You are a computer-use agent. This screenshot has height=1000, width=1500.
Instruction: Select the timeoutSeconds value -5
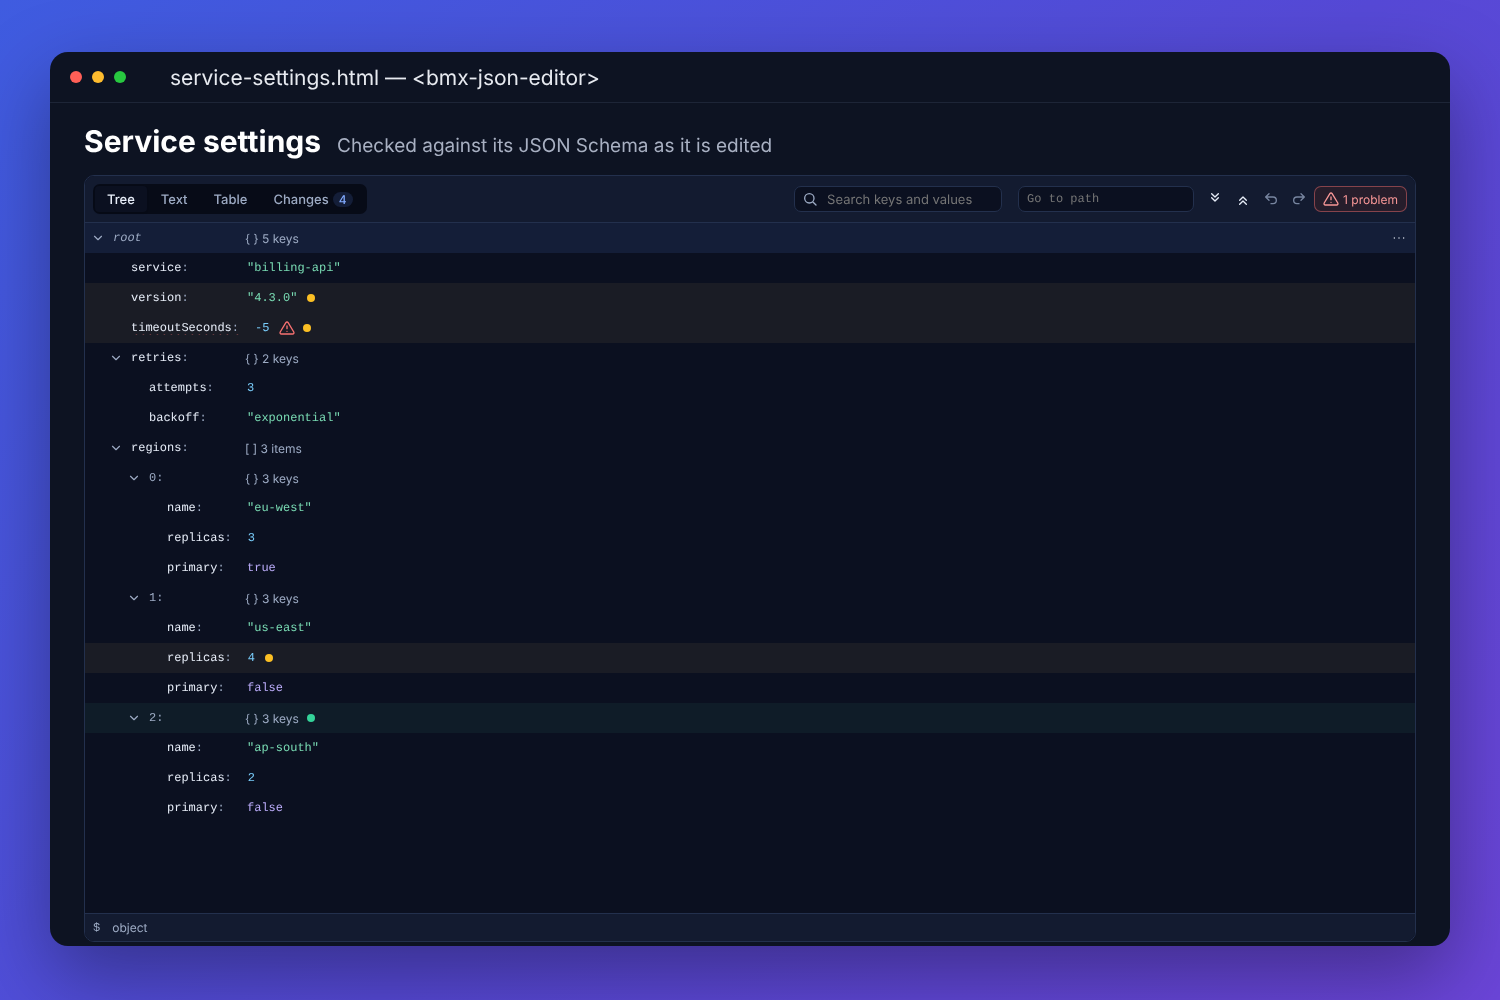tap(262, 328)
